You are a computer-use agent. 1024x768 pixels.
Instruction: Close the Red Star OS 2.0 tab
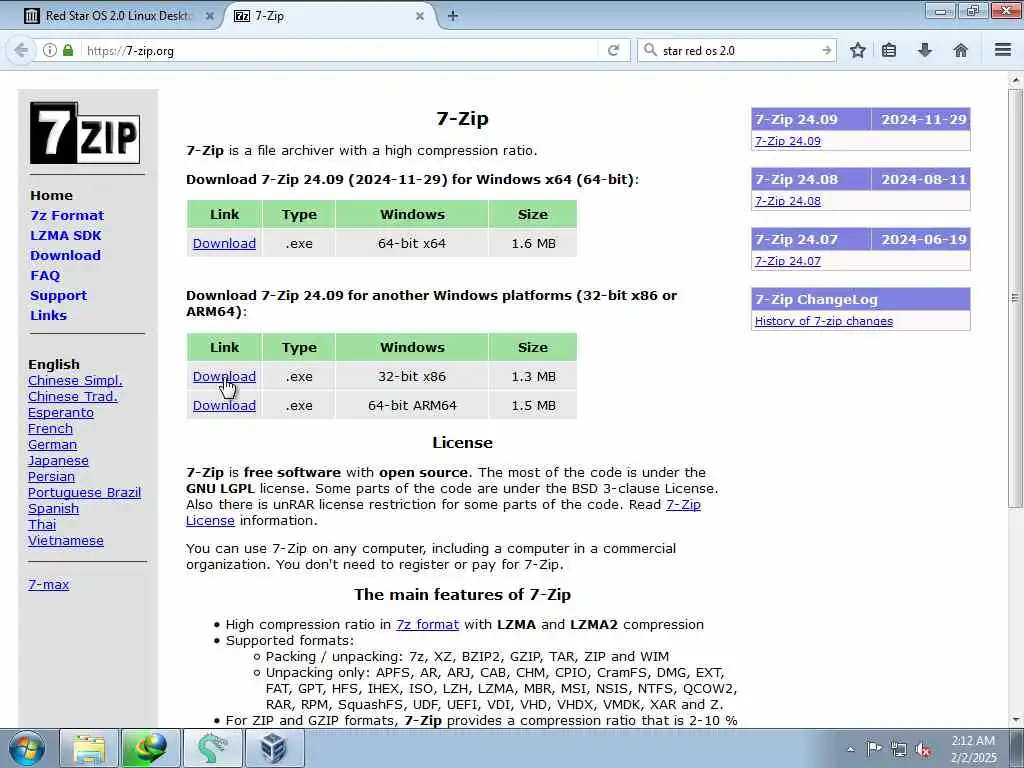(x=210, y=16)
